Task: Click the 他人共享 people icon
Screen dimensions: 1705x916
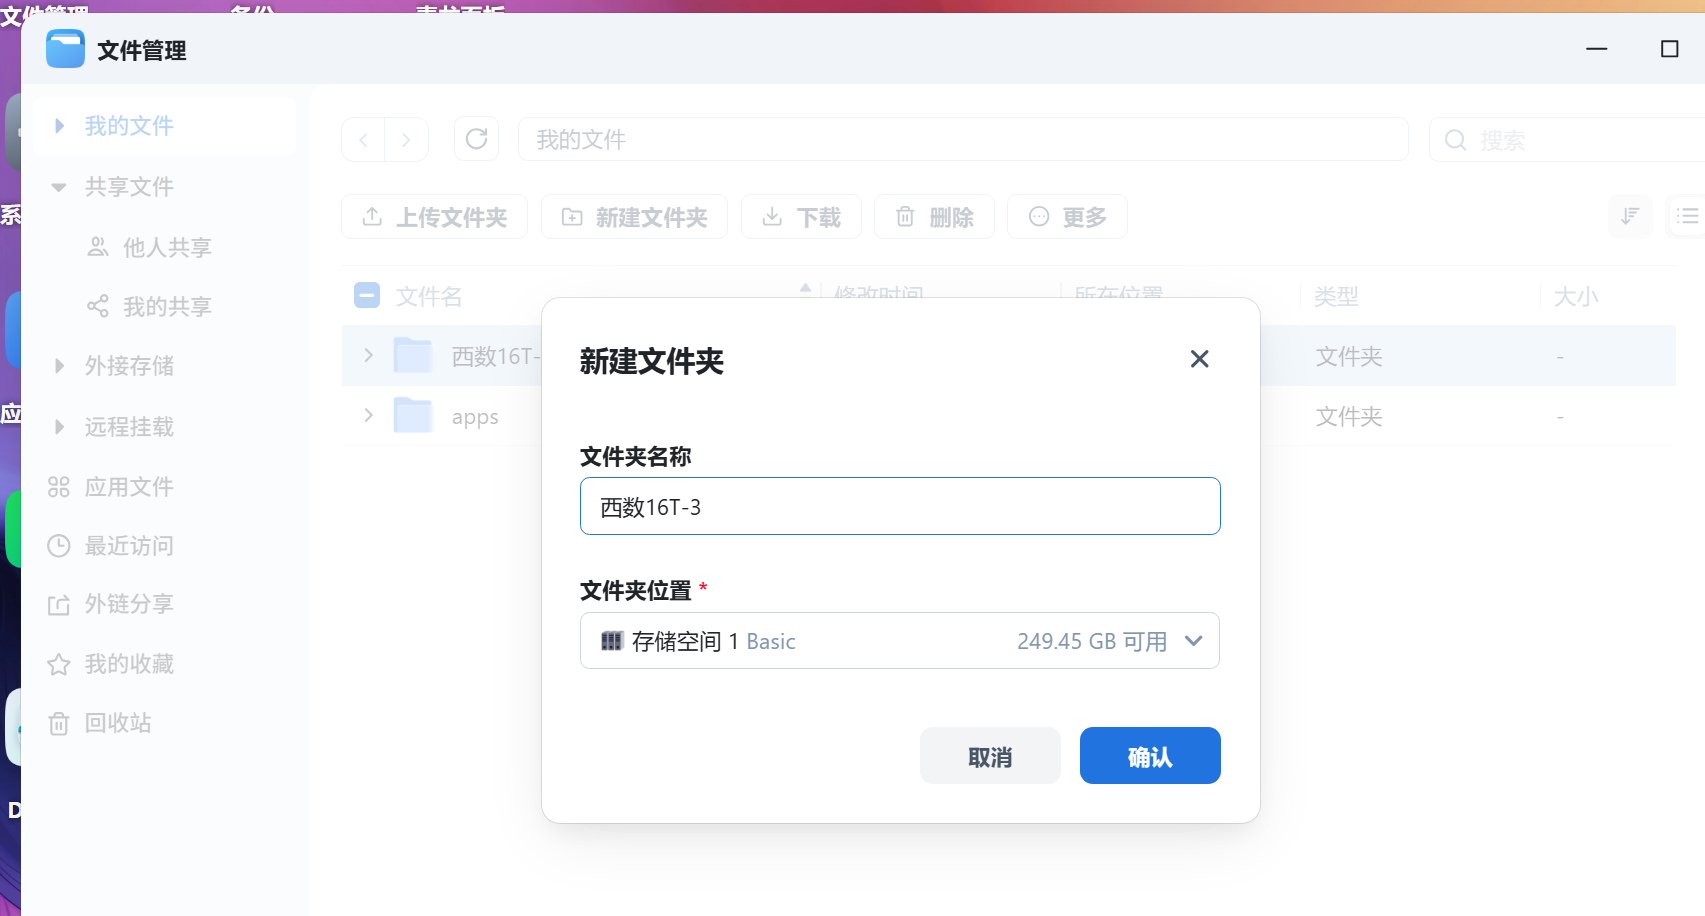Action: click(98, 247)
